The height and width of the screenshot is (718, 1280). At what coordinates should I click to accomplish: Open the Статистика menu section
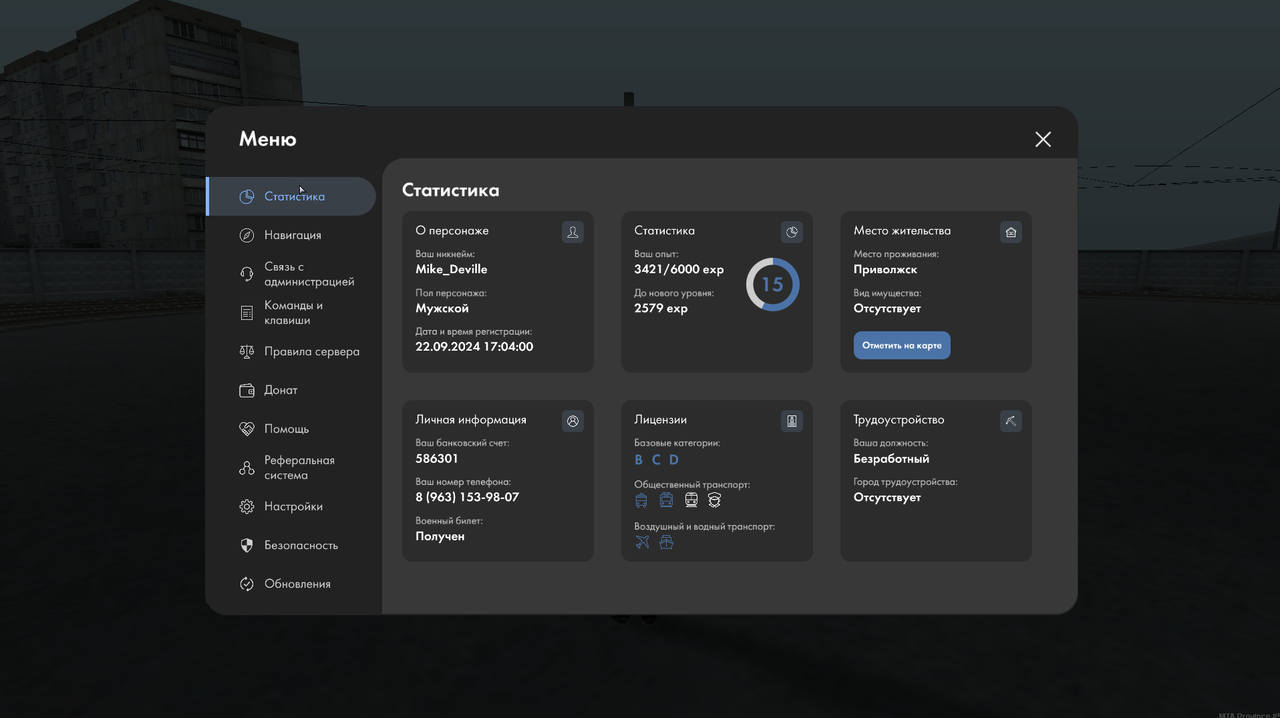[291, 197]
